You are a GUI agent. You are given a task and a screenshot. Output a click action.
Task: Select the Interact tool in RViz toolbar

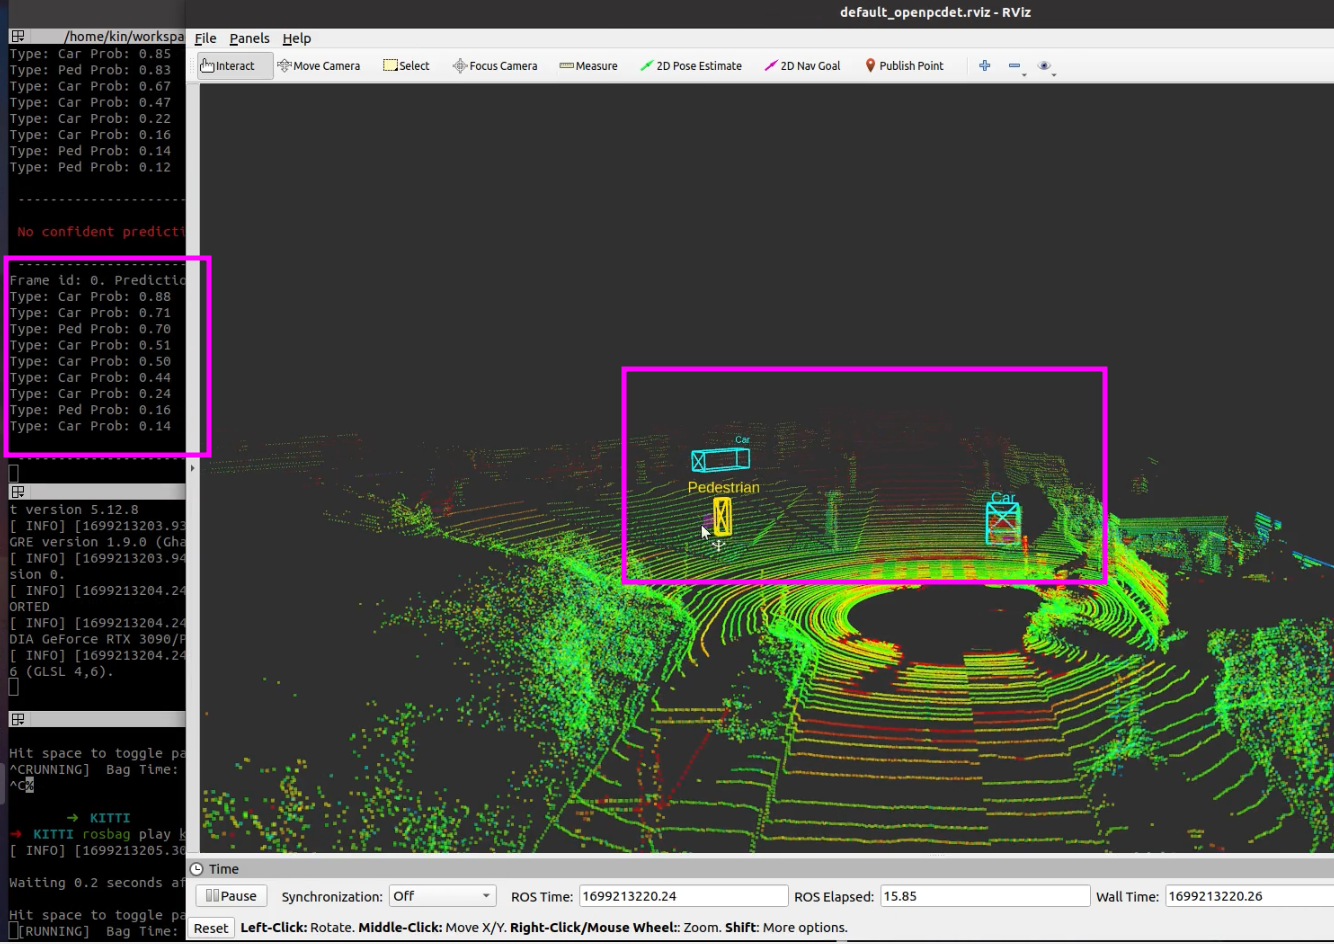235,66
